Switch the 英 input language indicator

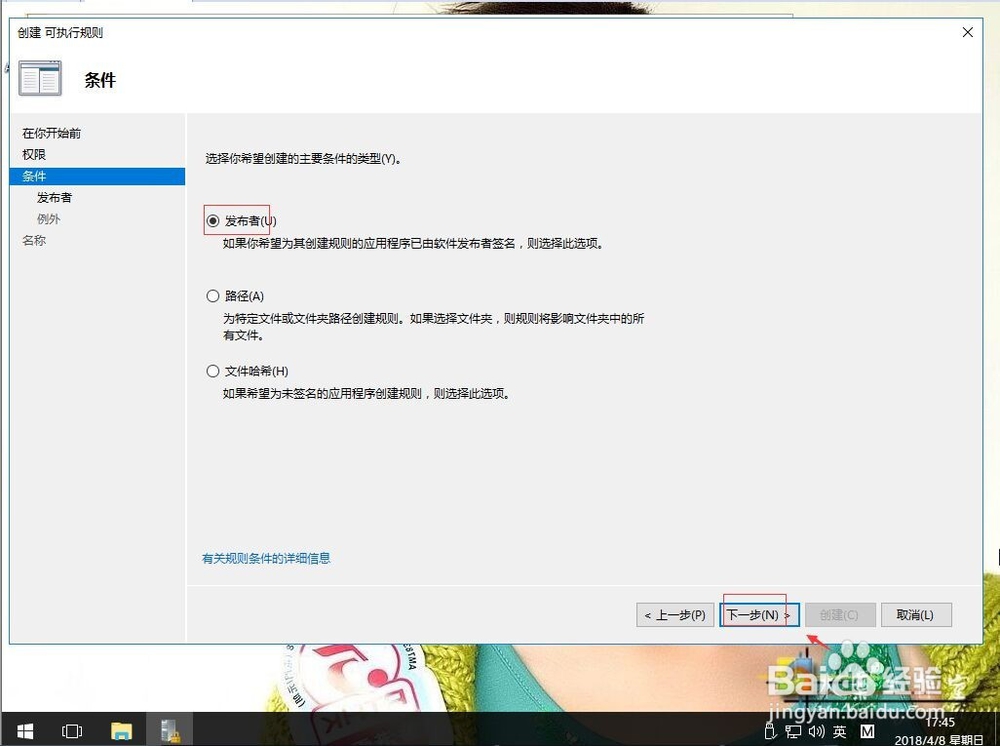pos(838,730)
